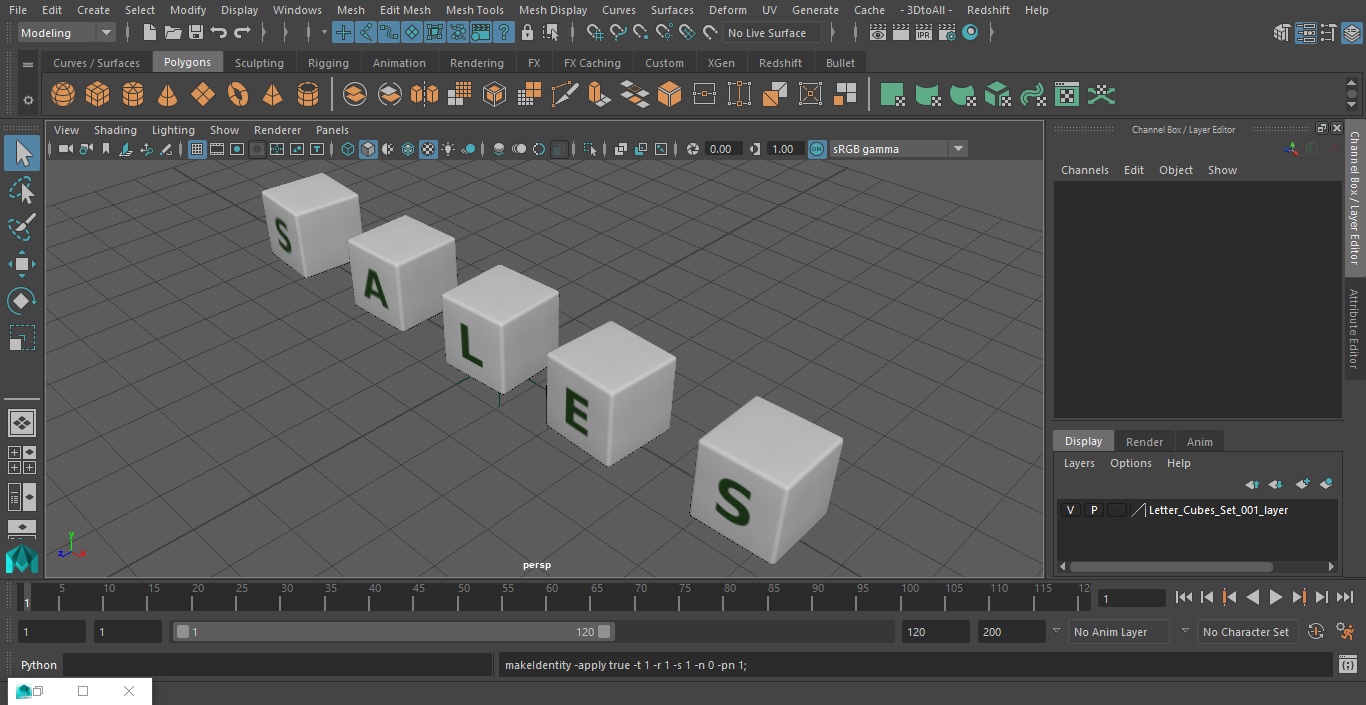Toggle smooth shade all in the viewport toolbar
Screen dimensions: 1366x705
point(368,149)
